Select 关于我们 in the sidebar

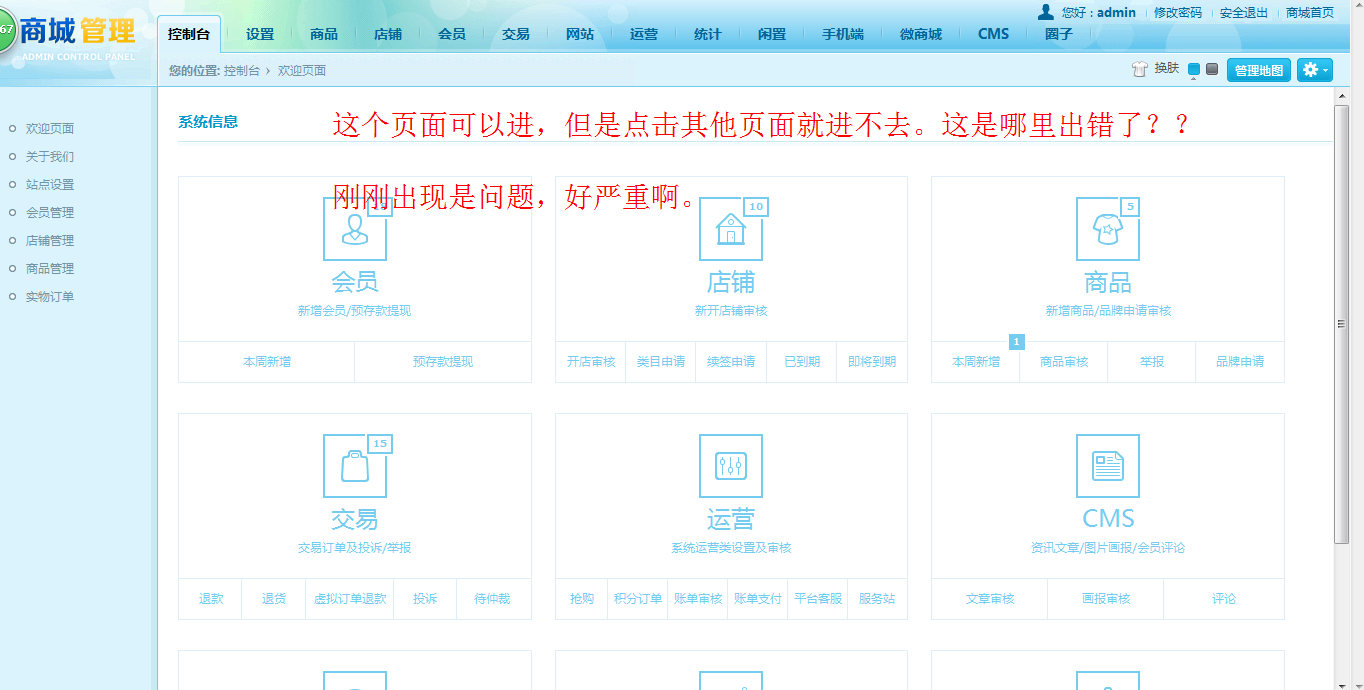50,157
